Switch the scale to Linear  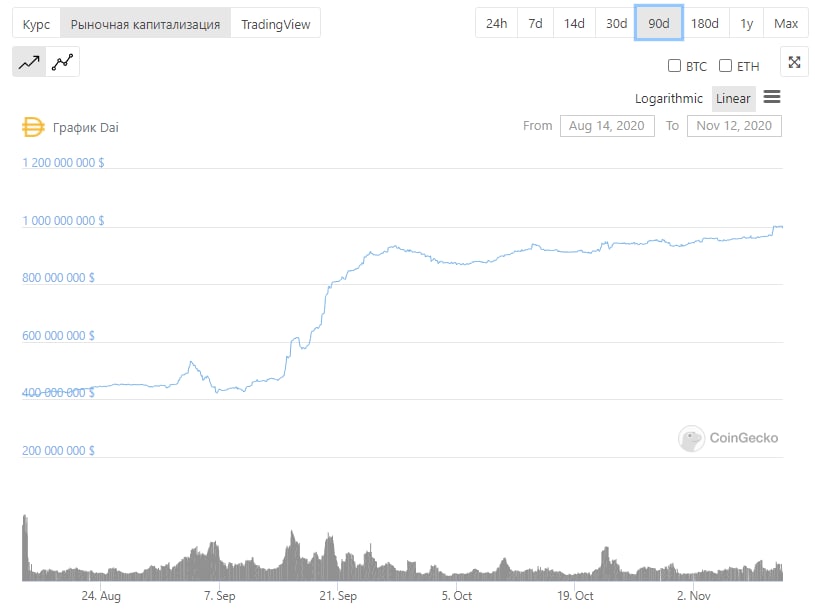733,99
